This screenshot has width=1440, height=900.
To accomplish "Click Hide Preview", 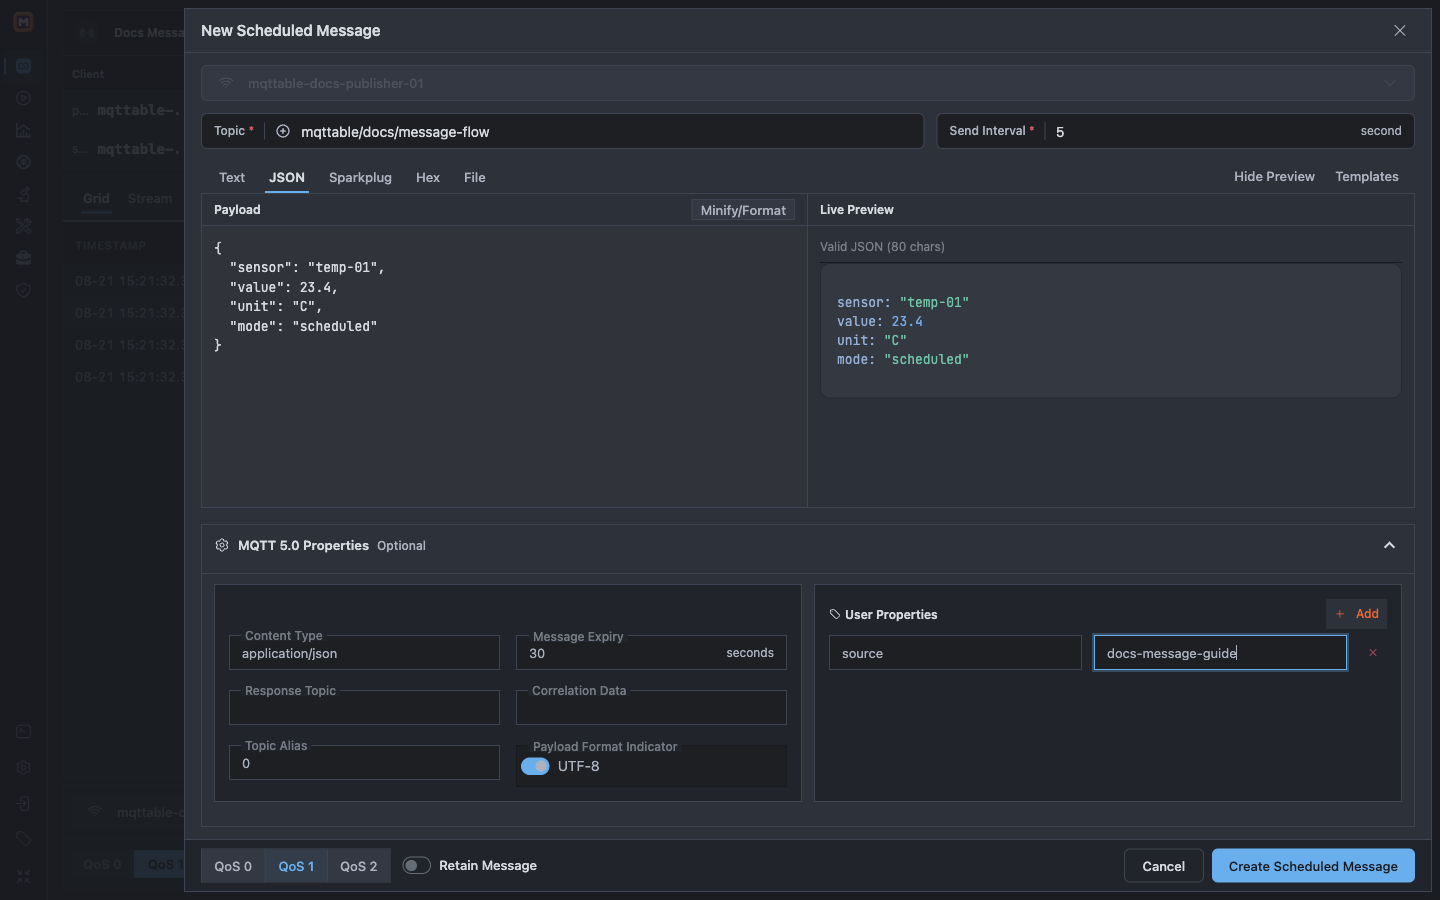I will [x=1274, y=176].
